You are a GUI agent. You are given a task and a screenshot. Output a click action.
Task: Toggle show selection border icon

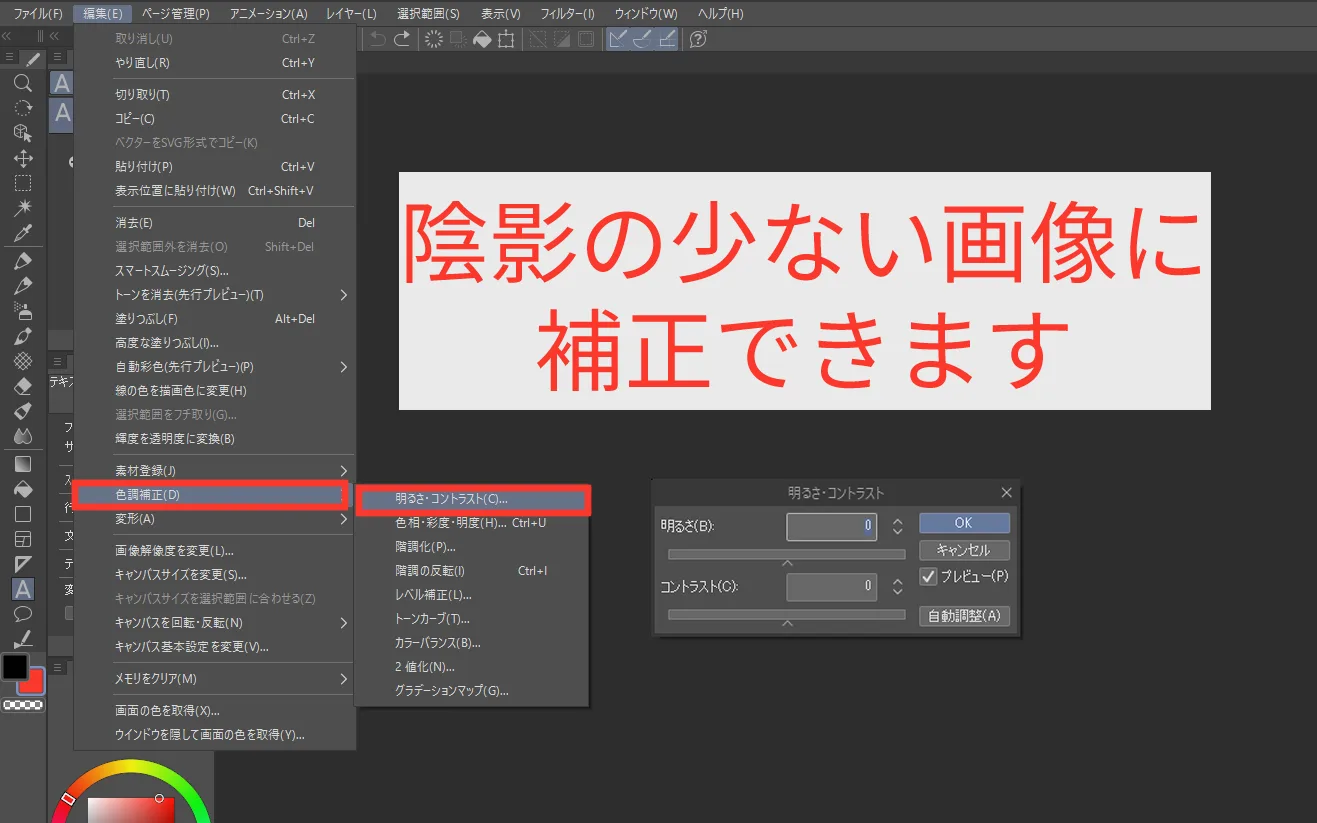[586, 39]
